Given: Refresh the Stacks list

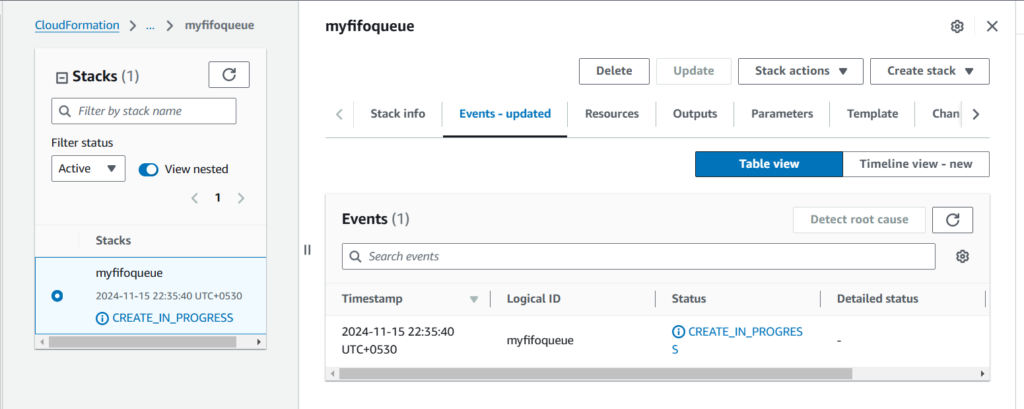Looking at the screenshot, I should pos(228,75).
